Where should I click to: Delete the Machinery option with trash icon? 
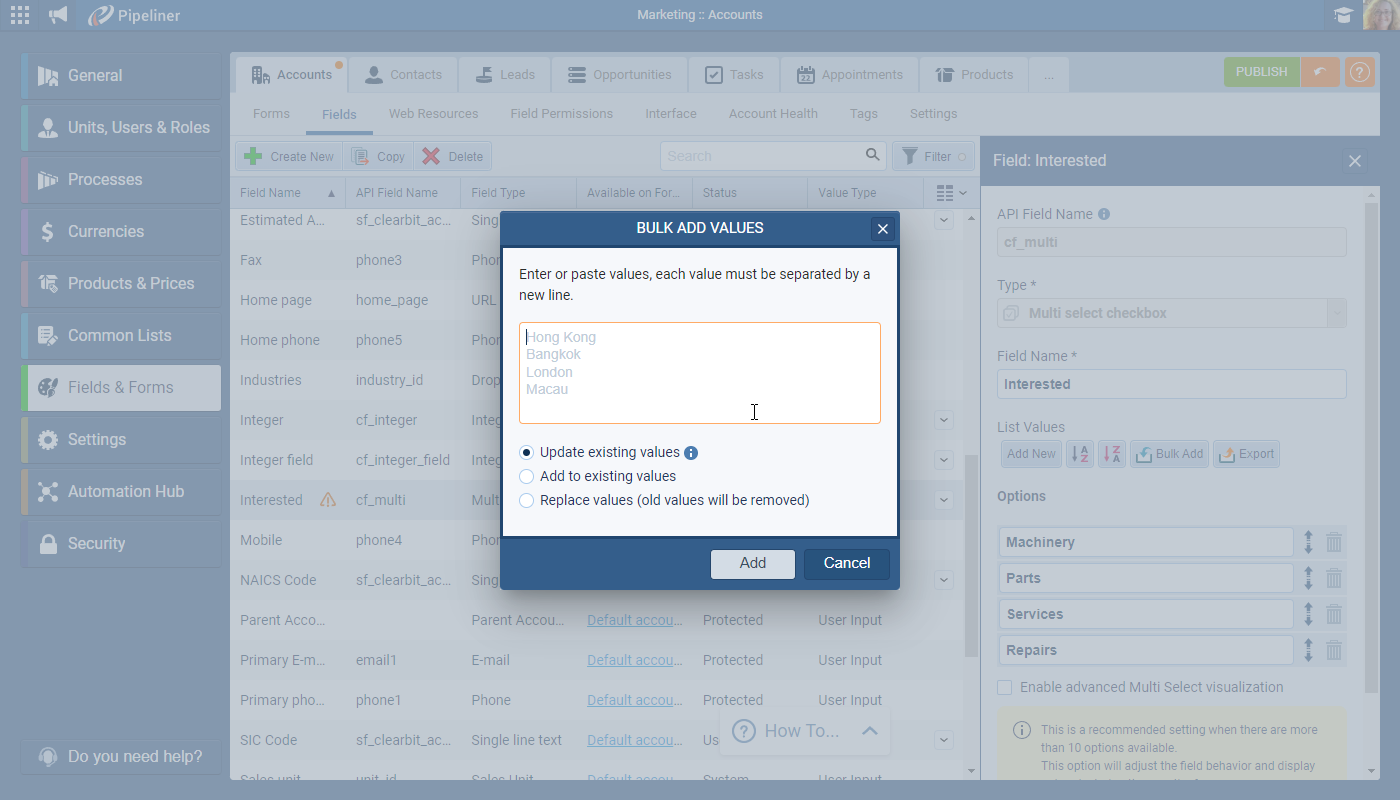pyautogui.click(x=1334, y=542)
